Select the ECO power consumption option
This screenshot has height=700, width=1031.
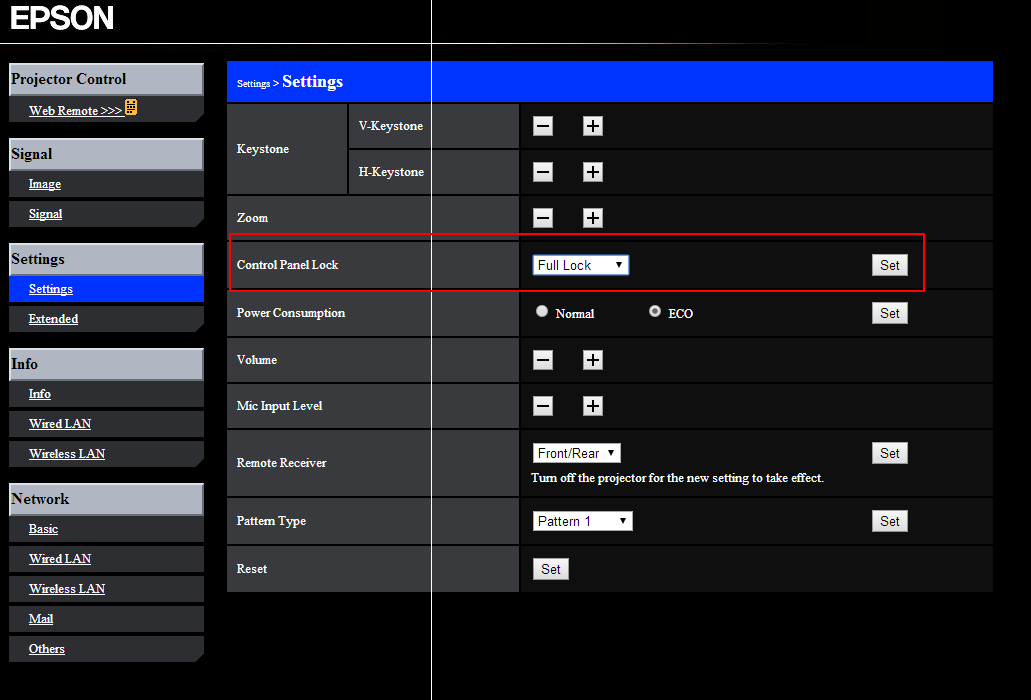[x=654, y=311]
